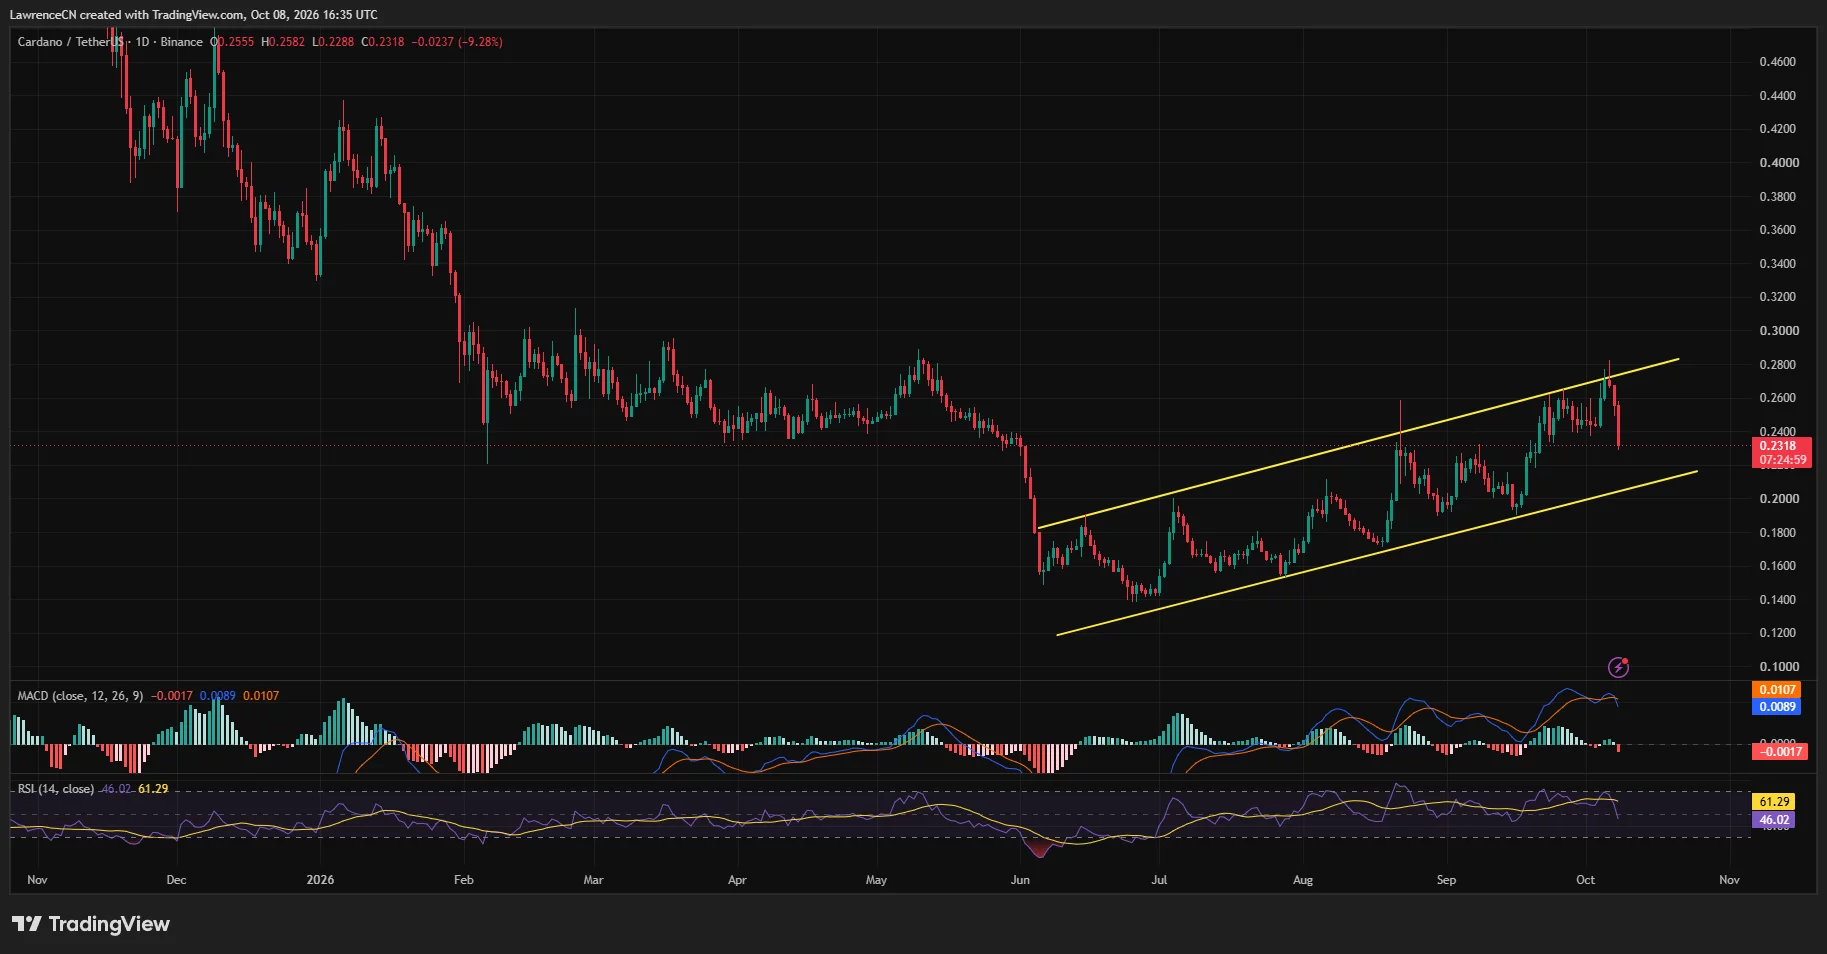1827x954 pixels.
Task: Click the purple lightning bolt icon on the chart
Action: pyautogui.click(x=1618, y=667)
